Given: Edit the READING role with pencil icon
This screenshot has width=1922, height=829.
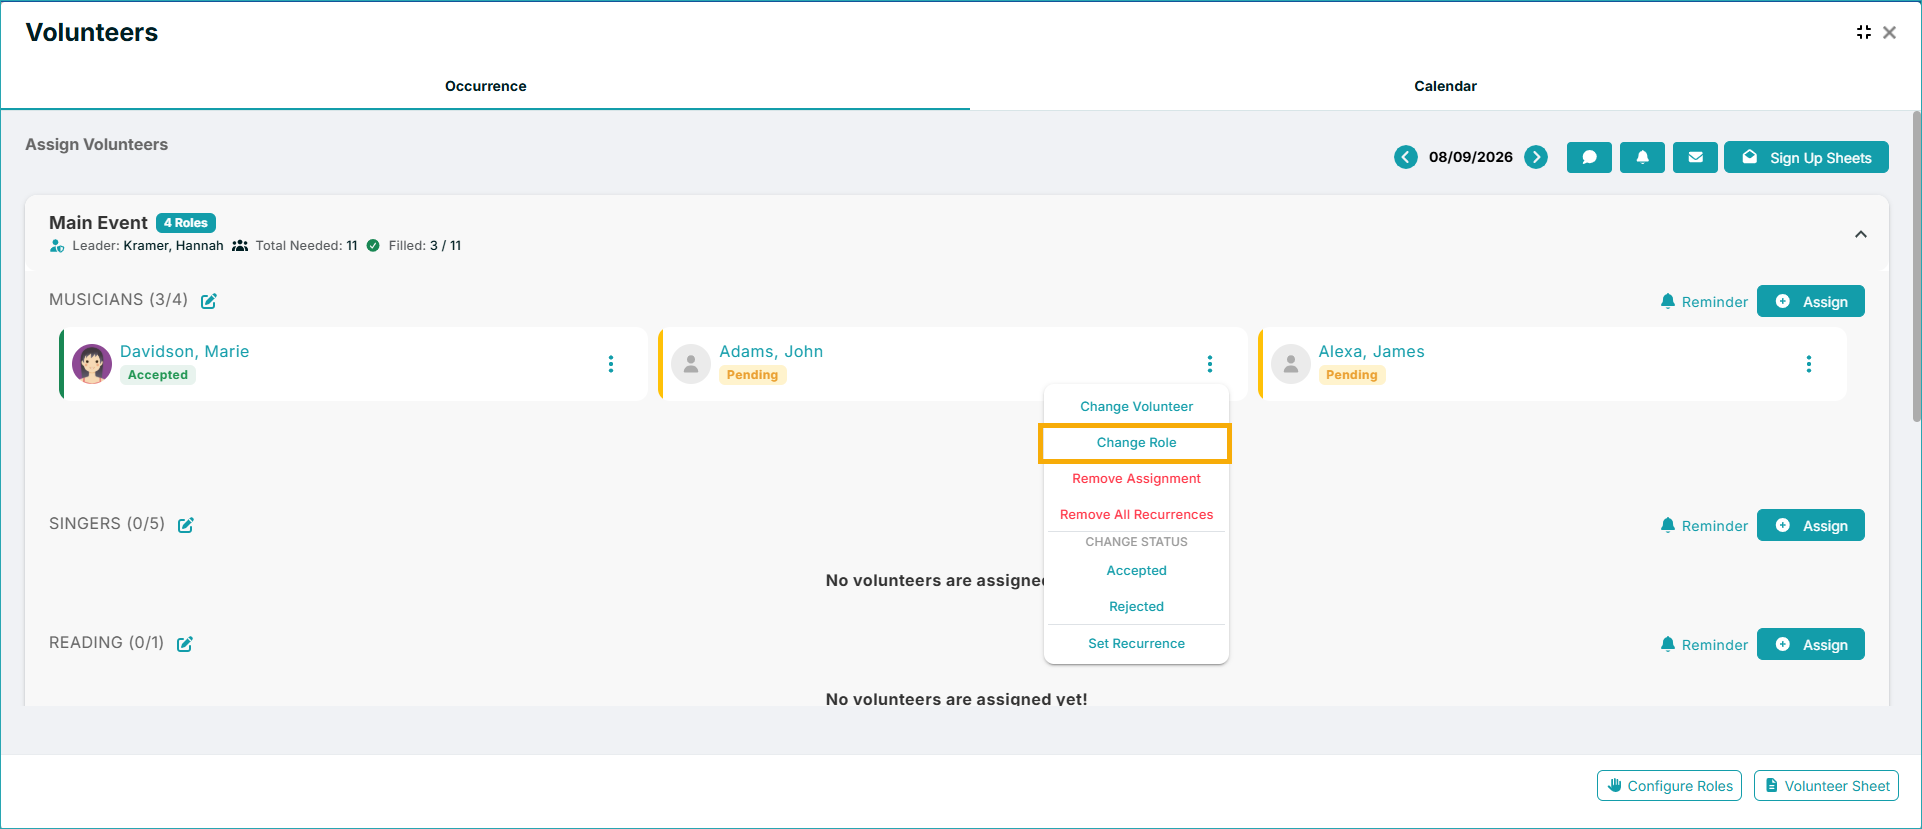Looking at the screenshot, I should pos(185,643).
